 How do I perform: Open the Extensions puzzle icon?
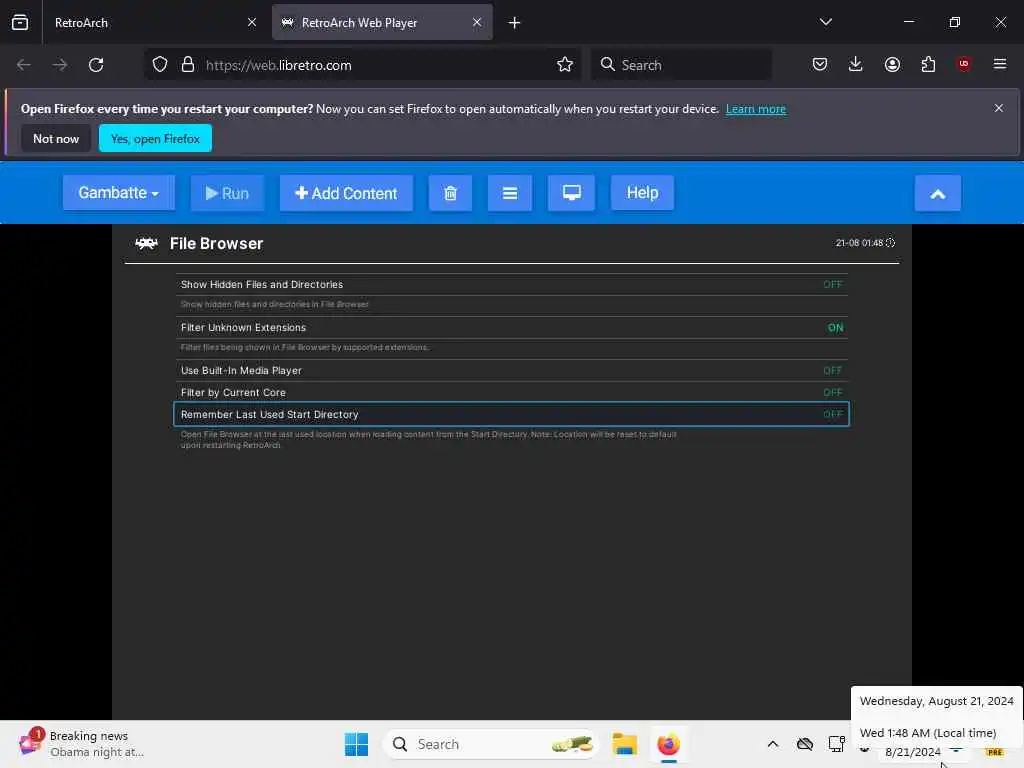pyautogui.click(x=928, y=64)
